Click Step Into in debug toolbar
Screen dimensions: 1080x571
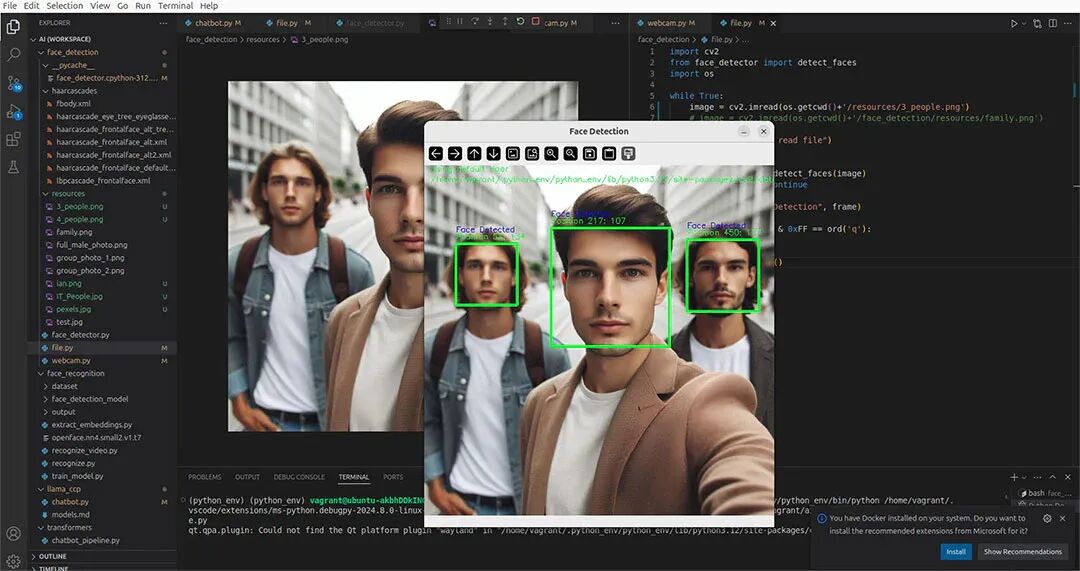490,22
